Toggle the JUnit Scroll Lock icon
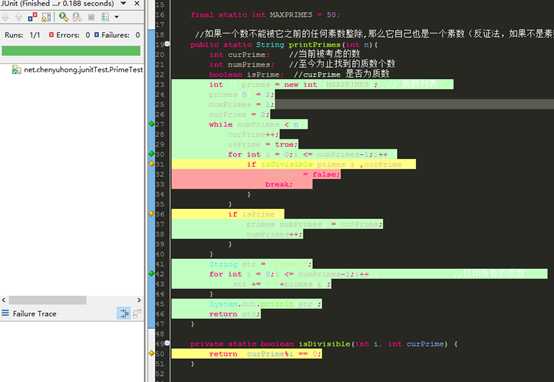The height and width of the screenshot is (382, 554). coord(46,17)
